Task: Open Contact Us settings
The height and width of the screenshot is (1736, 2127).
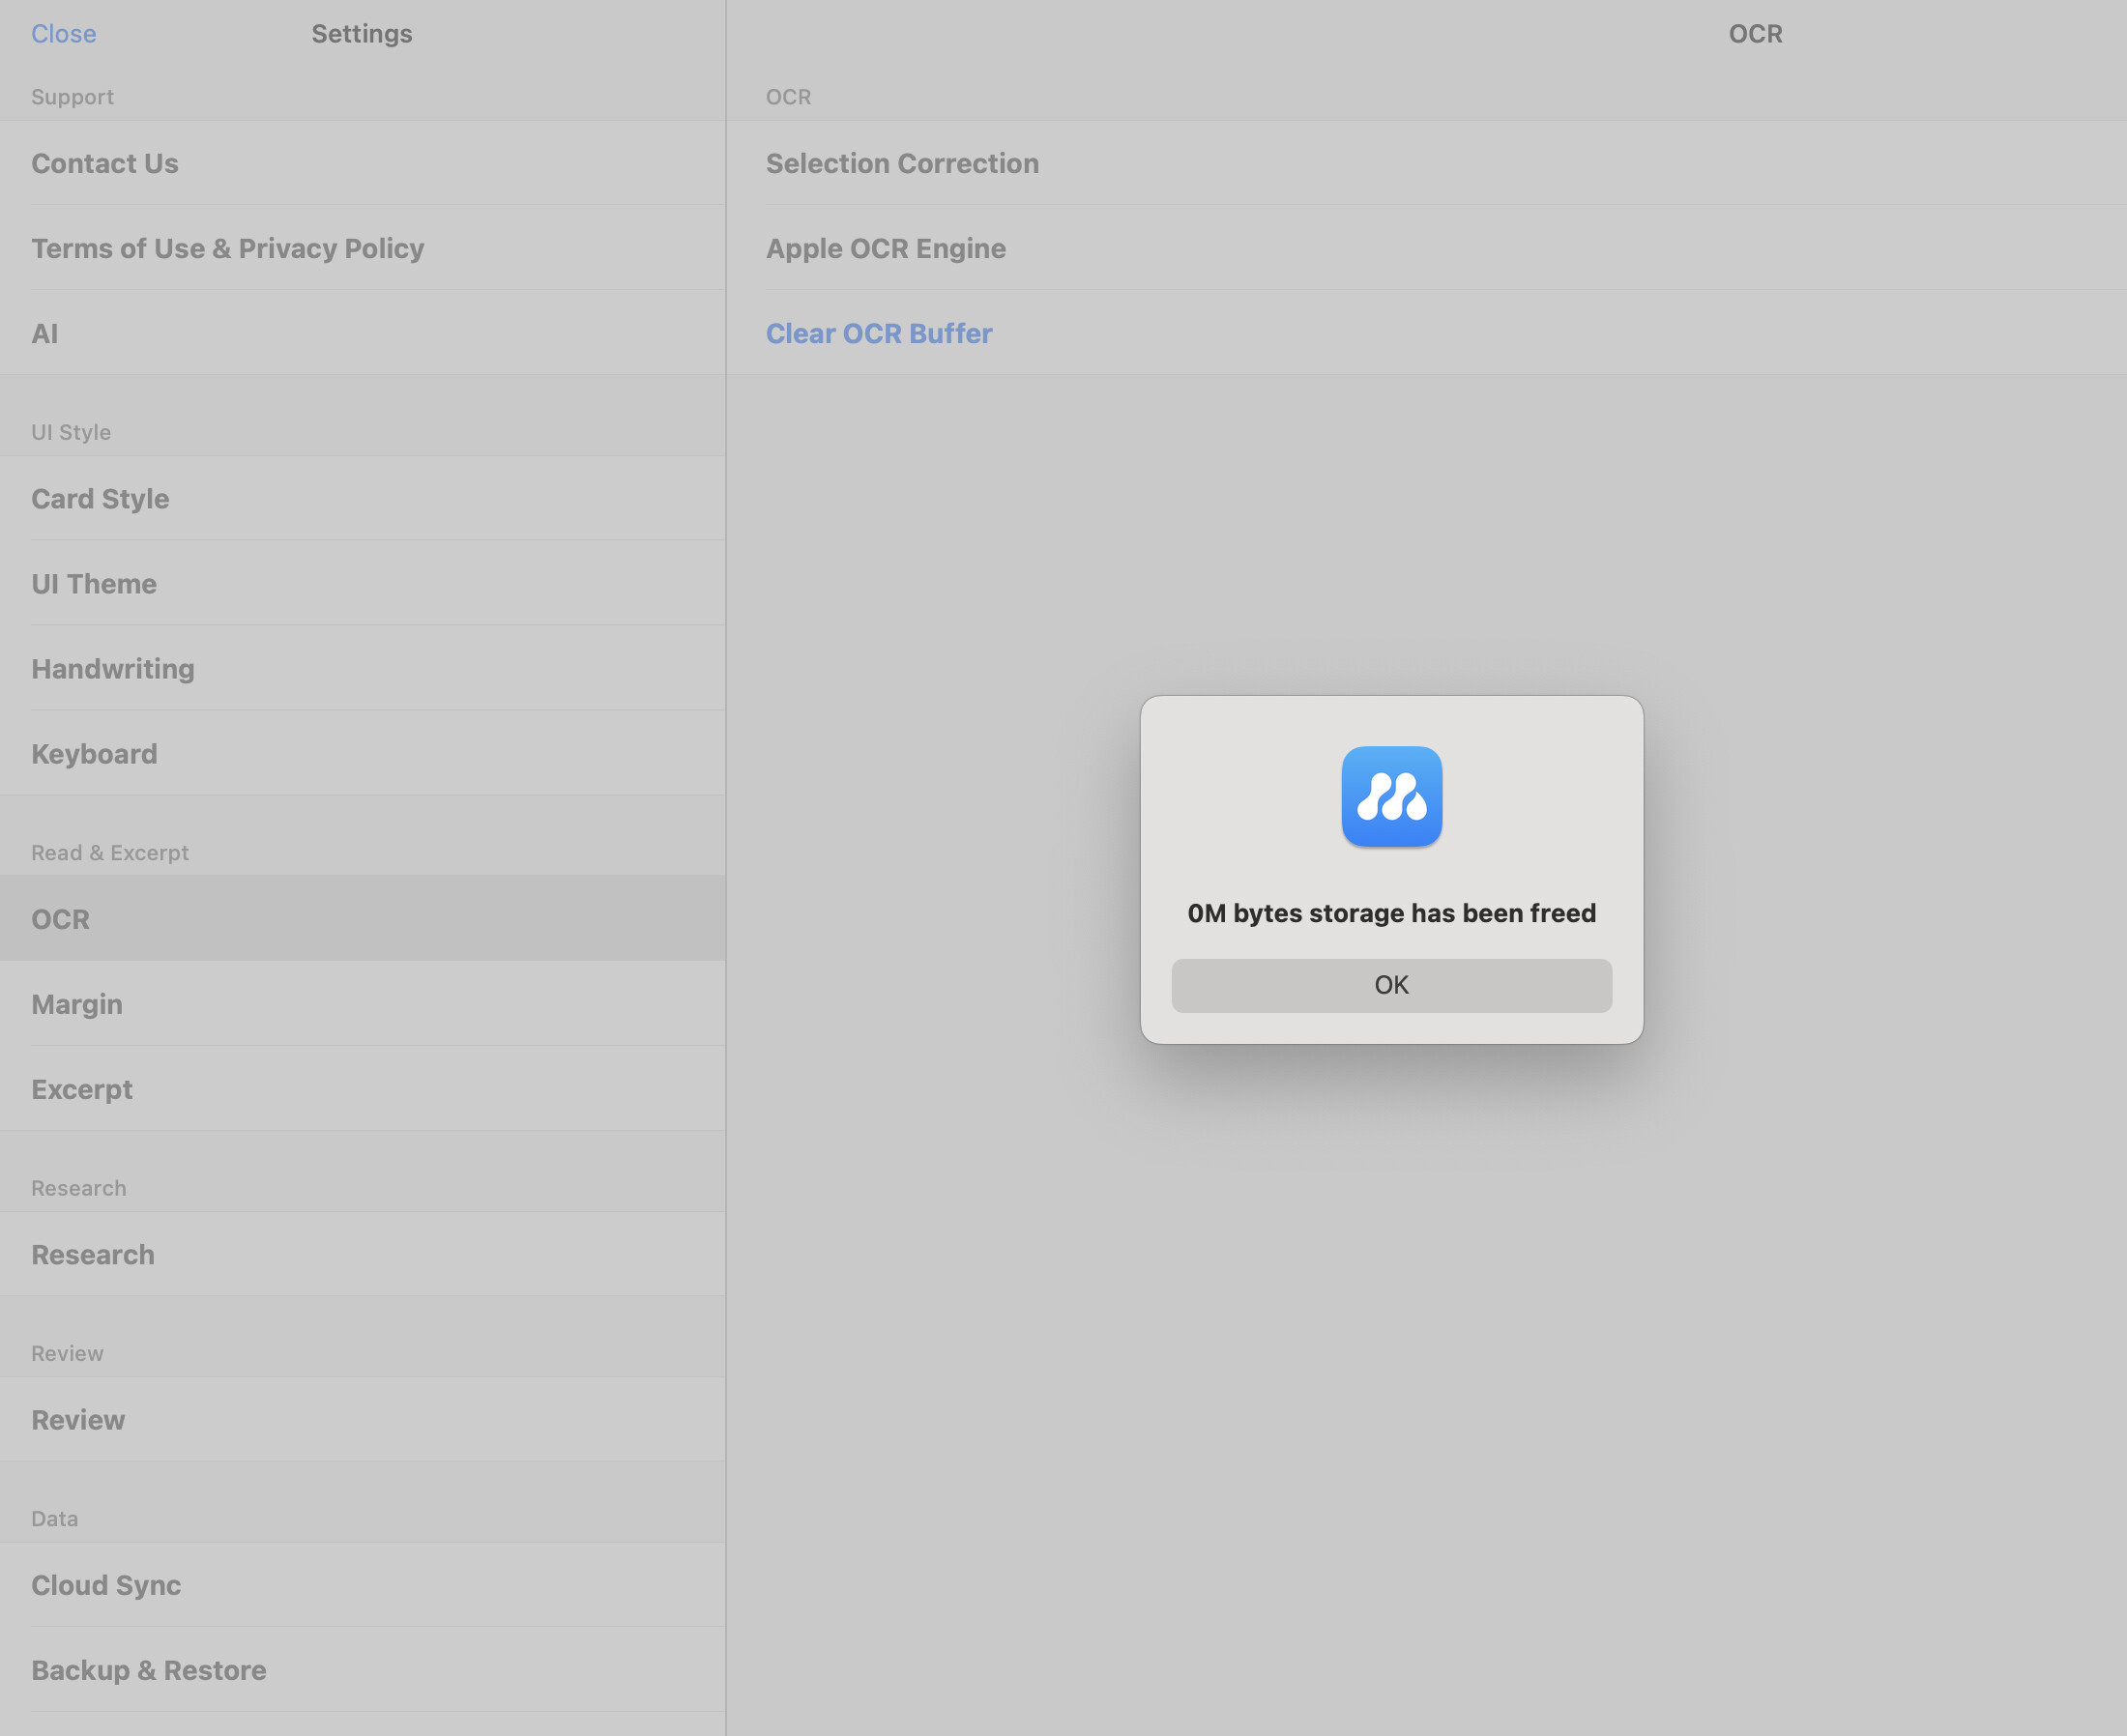Action: coord(105,163)
